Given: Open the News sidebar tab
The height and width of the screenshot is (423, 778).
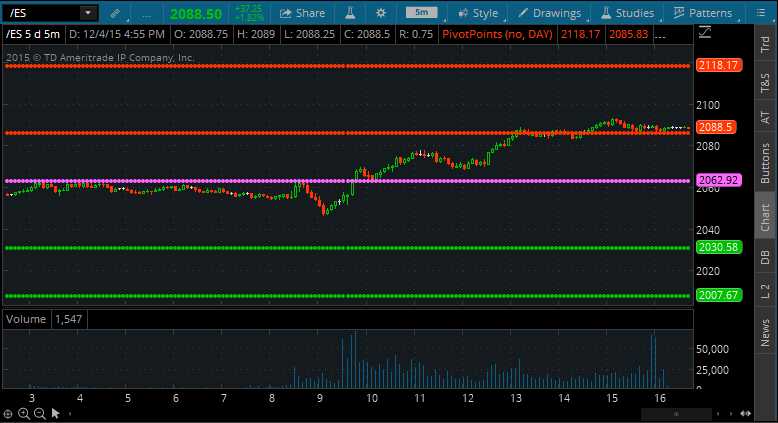Looking at the screenshot, I should point(765,331).
